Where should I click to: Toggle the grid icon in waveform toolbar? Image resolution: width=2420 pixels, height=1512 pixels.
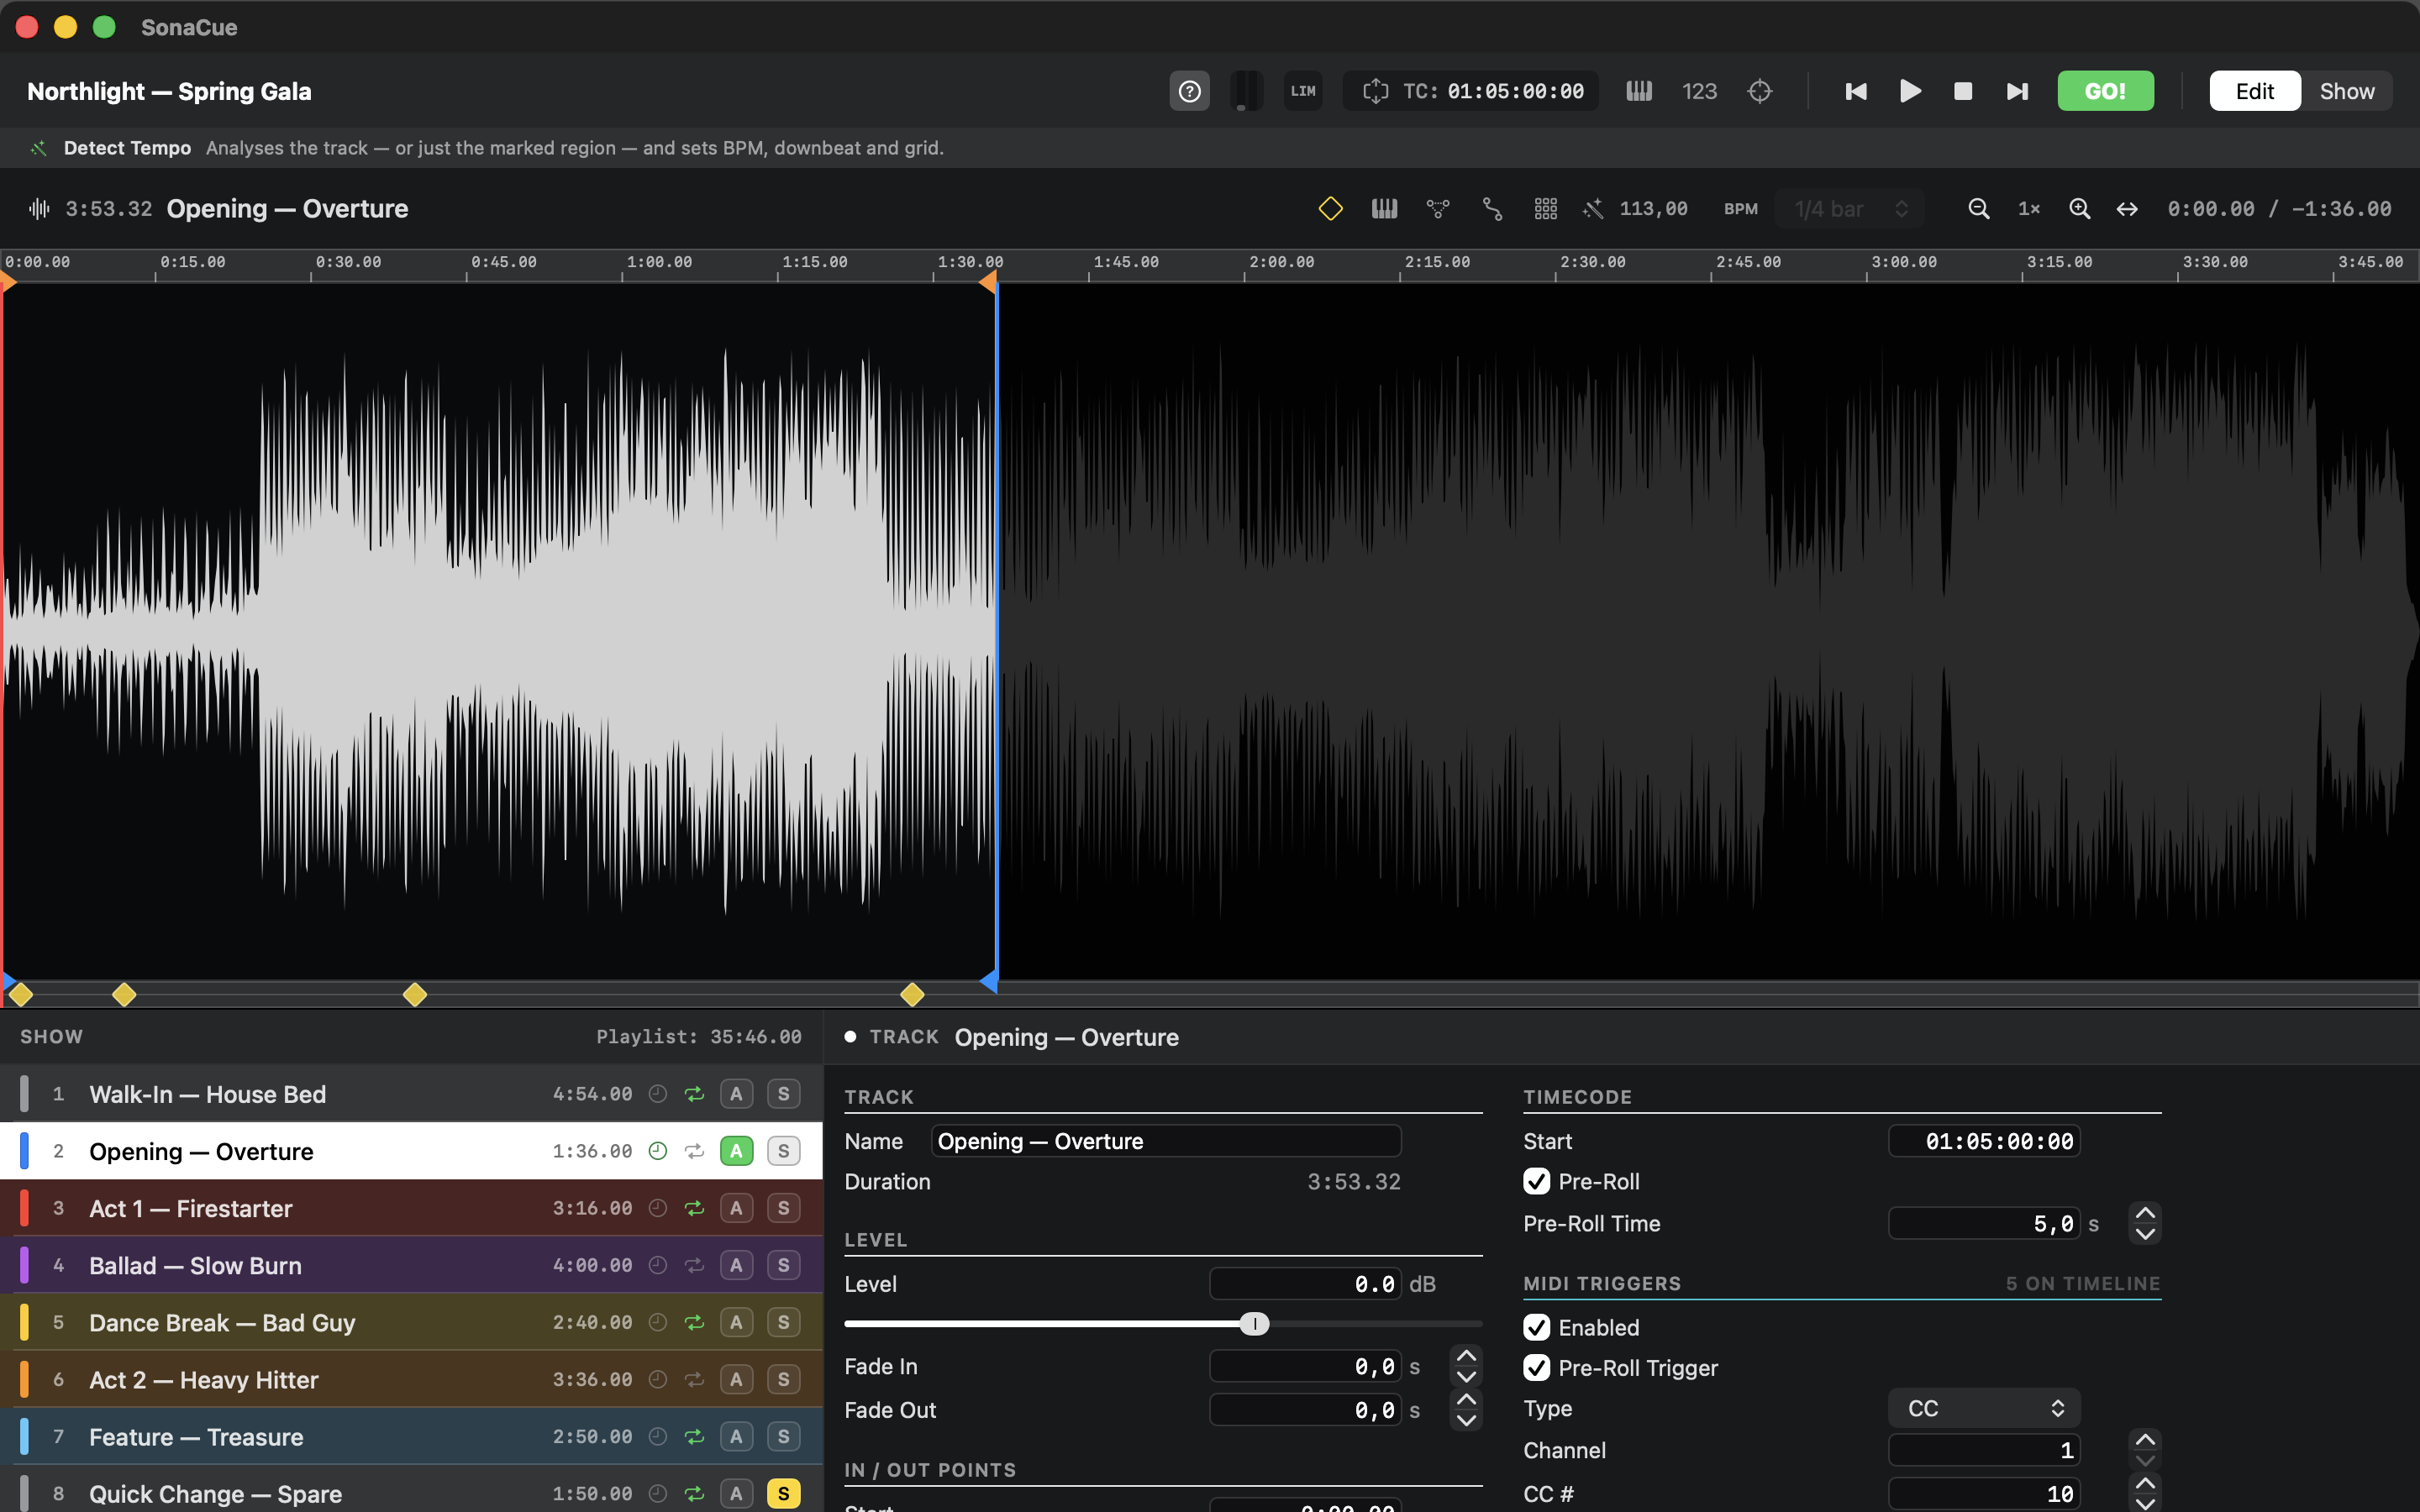[x=1546, y=208]
